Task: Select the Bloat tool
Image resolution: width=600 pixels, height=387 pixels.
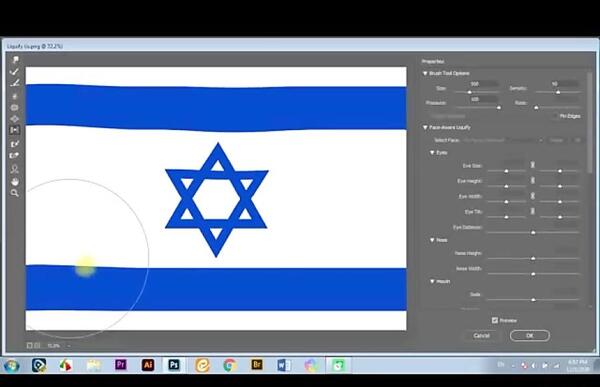Action: 15,119
